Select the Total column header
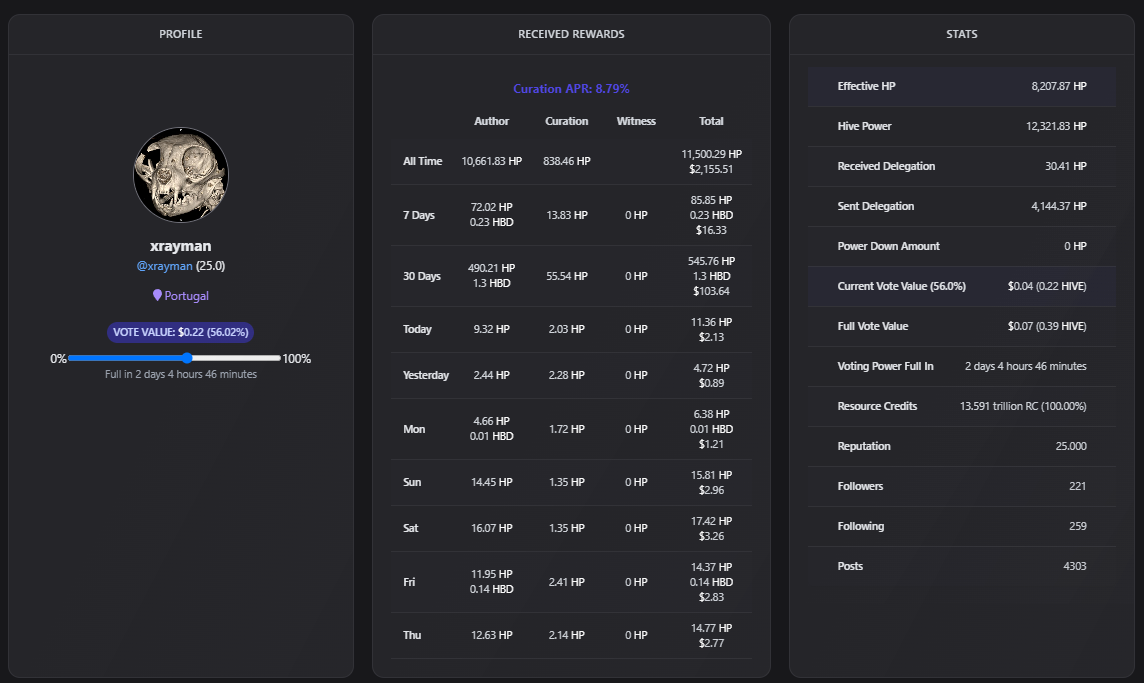 click(711, 121)
